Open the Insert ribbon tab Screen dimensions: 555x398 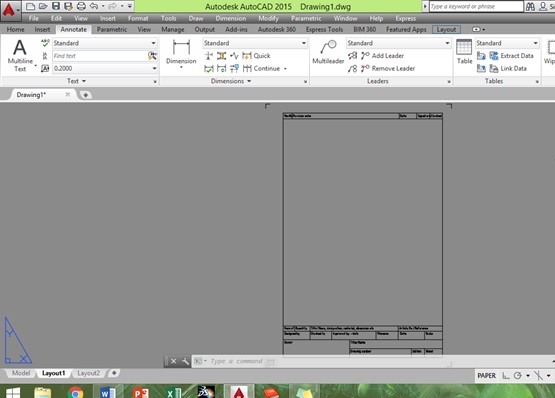click(x=42, y=29)
